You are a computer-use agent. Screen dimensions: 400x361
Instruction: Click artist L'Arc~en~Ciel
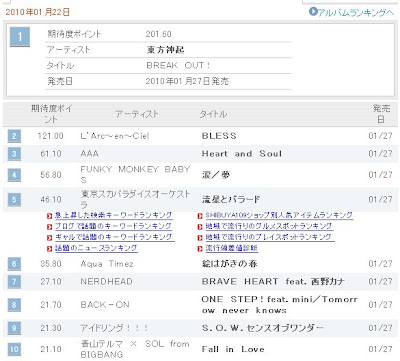[115, 136]
